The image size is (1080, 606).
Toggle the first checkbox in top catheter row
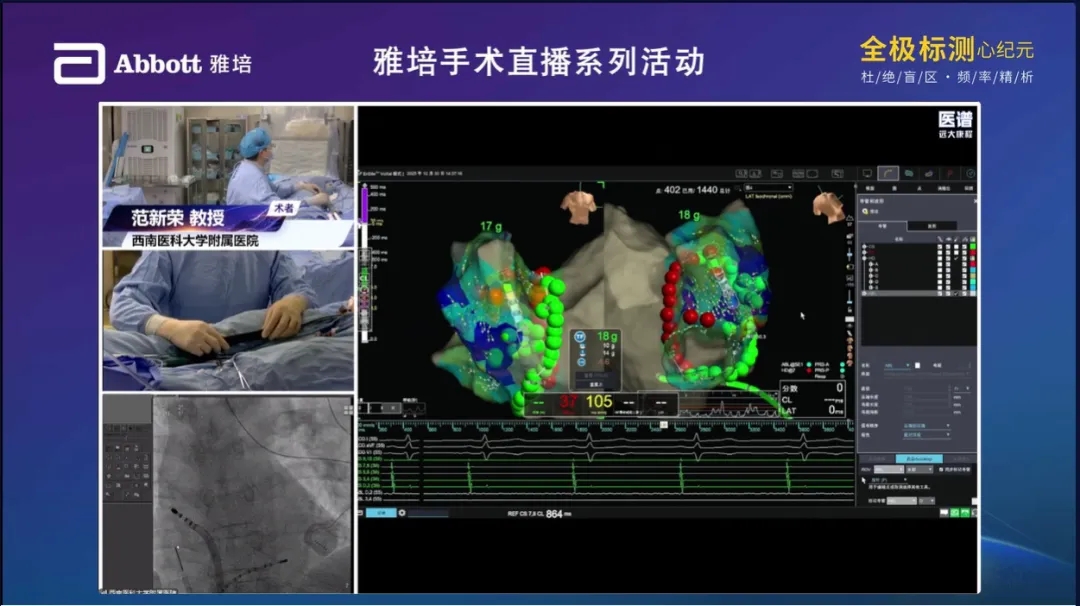(939, 246)
